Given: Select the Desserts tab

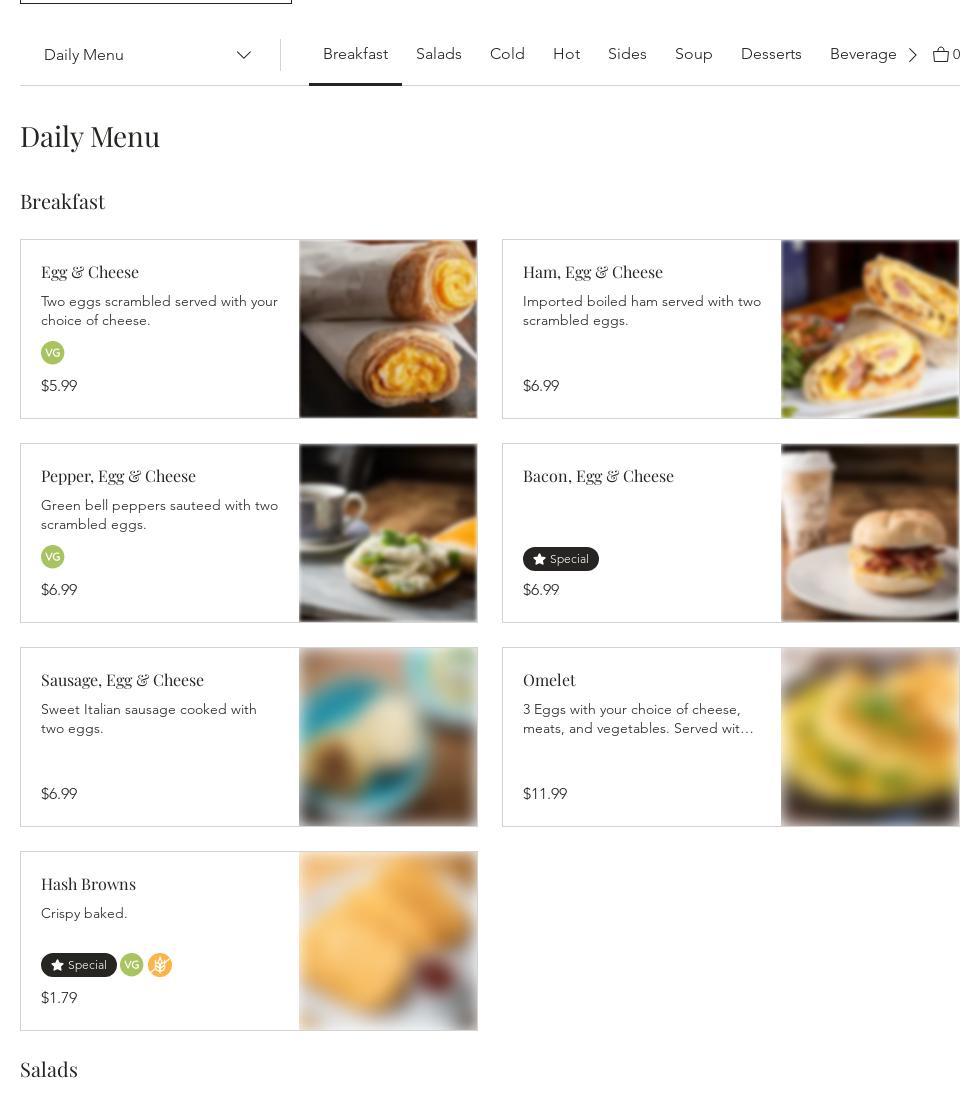Looking at the screenshot, I should click(x=771, y=54).
